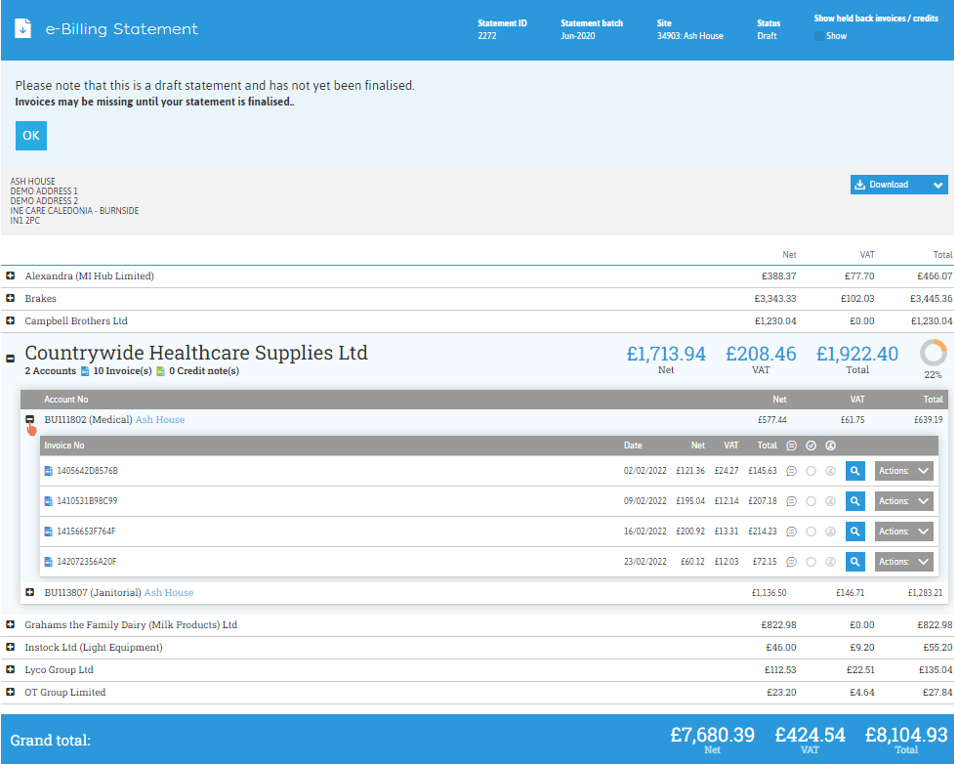This screenshot has height=764, width=954.
Task: Click the clock status icon for invoice 142072356A20F
Action: click(x=830, y=561)
